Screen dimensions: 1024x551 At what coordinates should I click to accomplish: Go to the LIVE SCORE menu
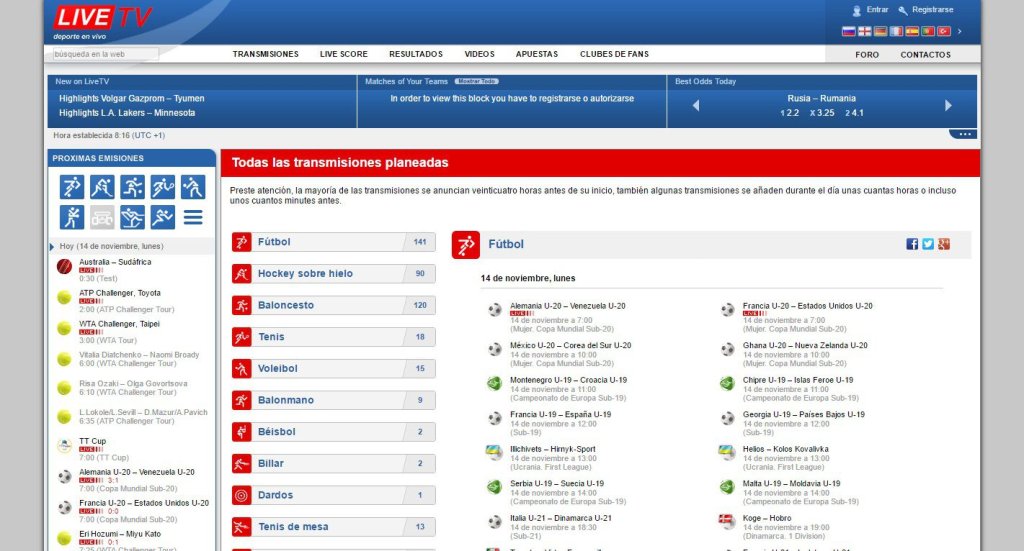click(x=343, y=54)
